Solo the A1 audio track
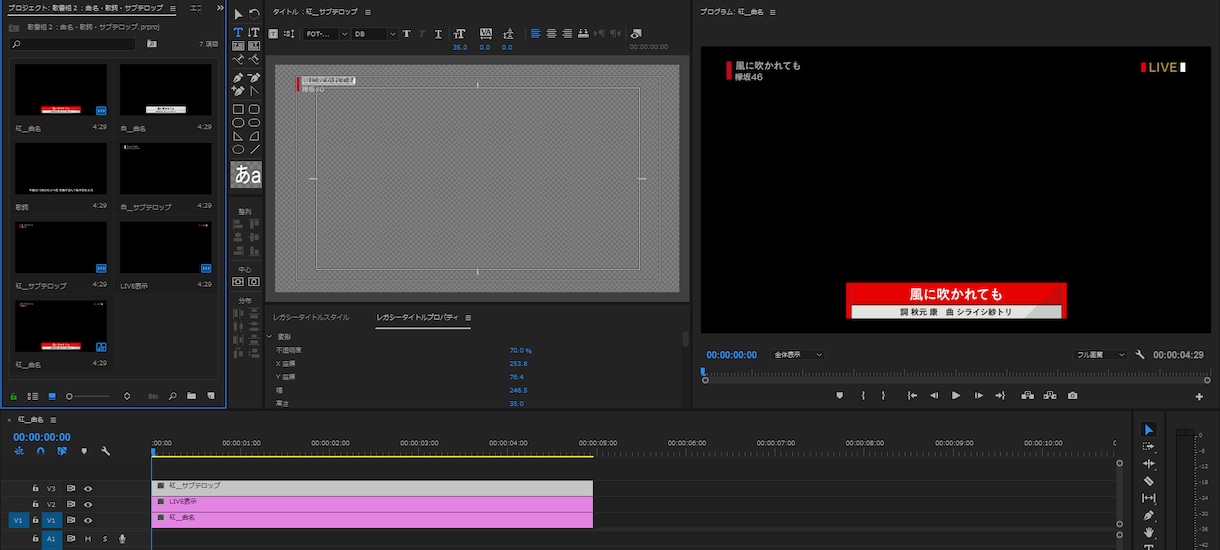This screenshot has width=1220, height=550. 104,538
